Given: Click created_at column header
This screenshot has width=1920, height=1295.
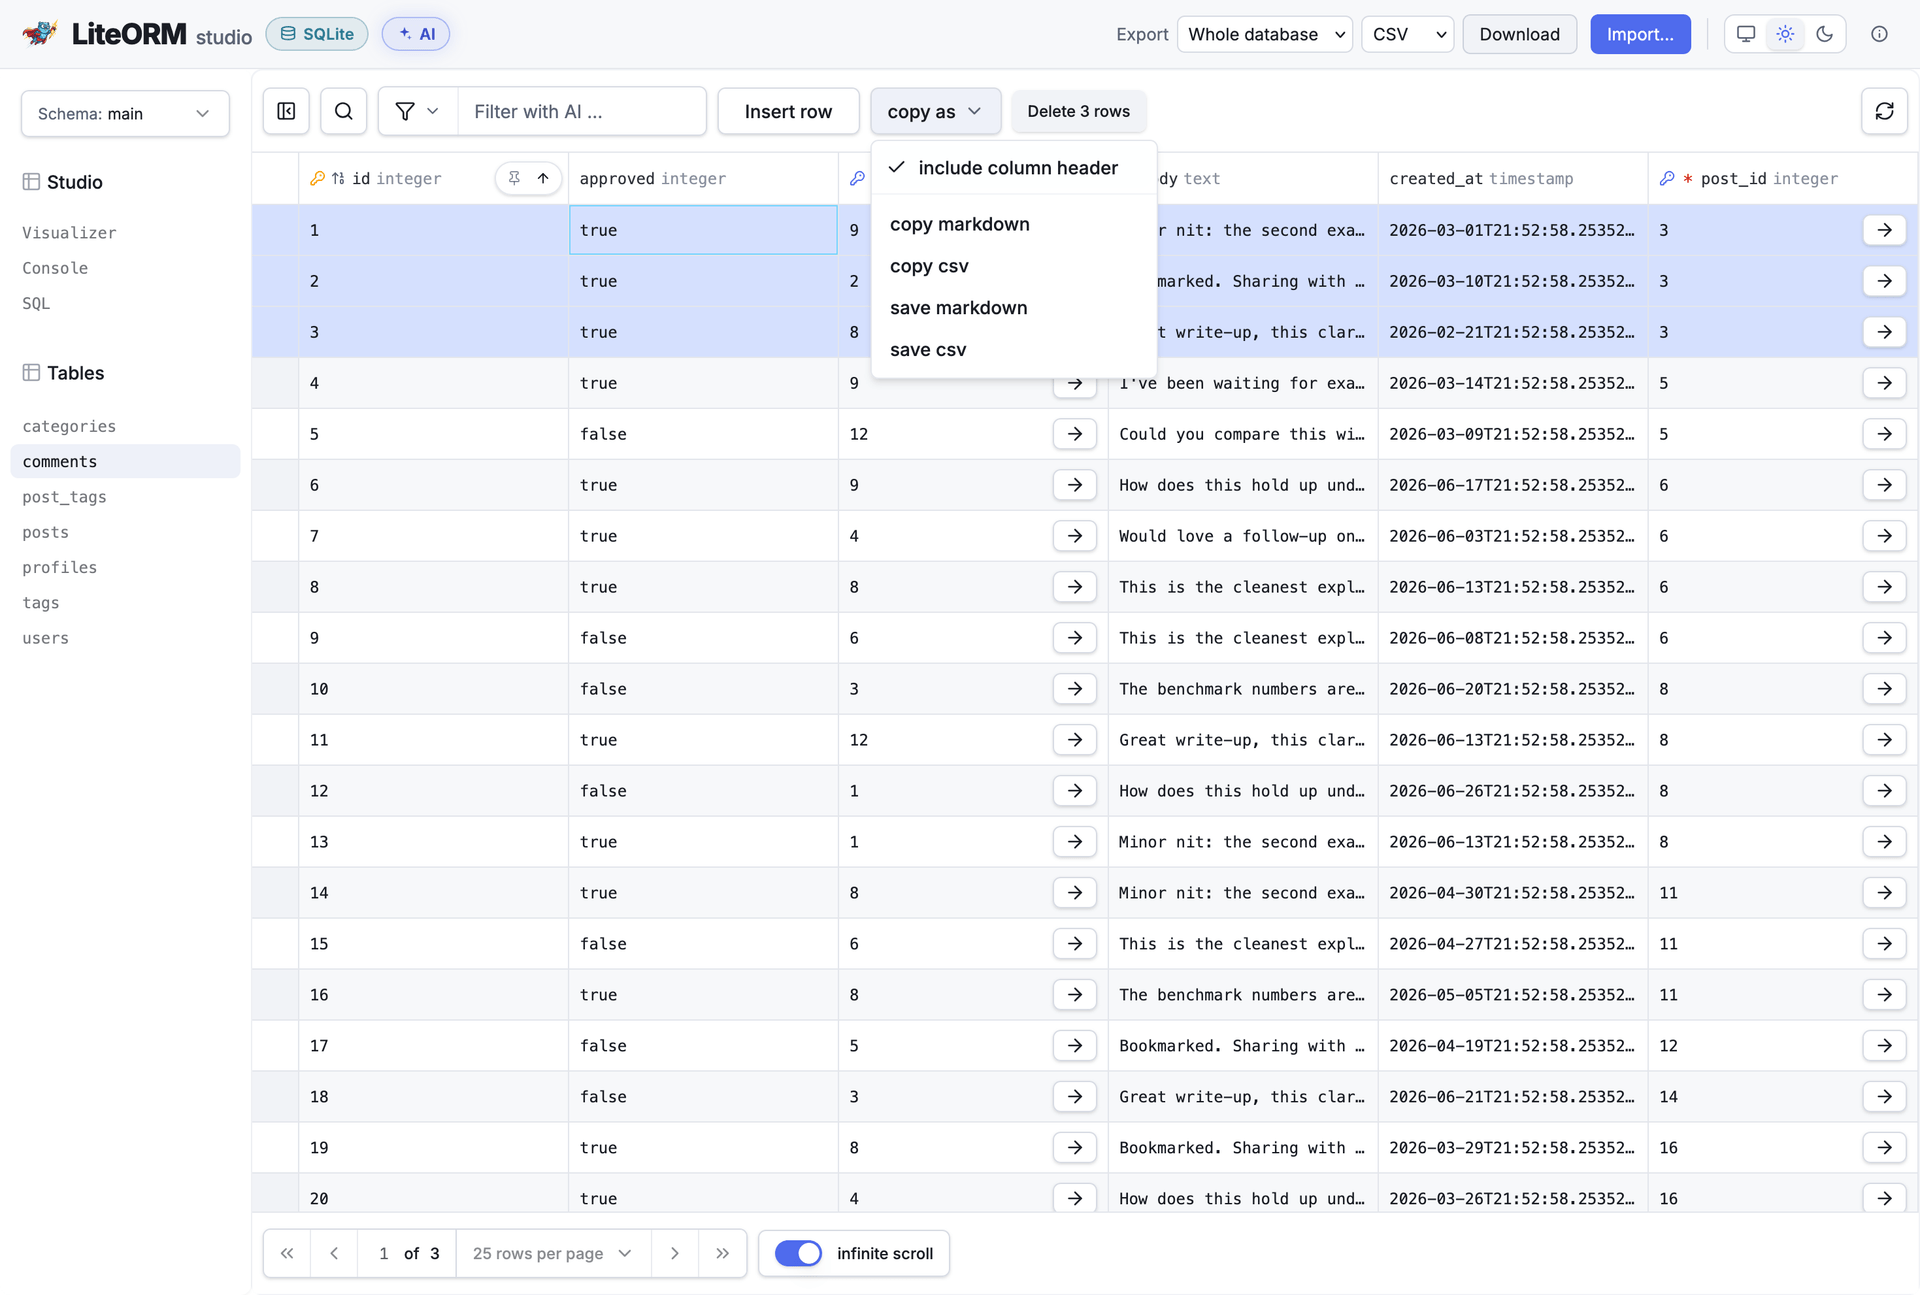Looking at the screenshot, I should pos(1512,178).
